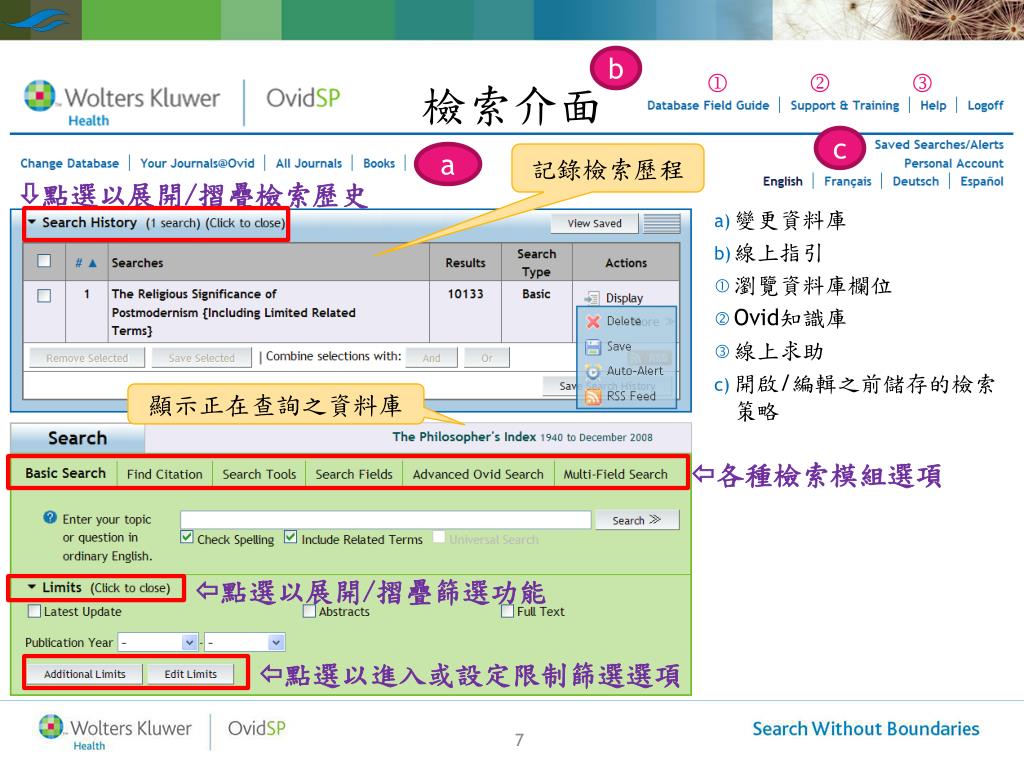The height and width of the screenshot is (768, 1024).
Task: Open the Personal Account link
Action: tap(953, 163)
